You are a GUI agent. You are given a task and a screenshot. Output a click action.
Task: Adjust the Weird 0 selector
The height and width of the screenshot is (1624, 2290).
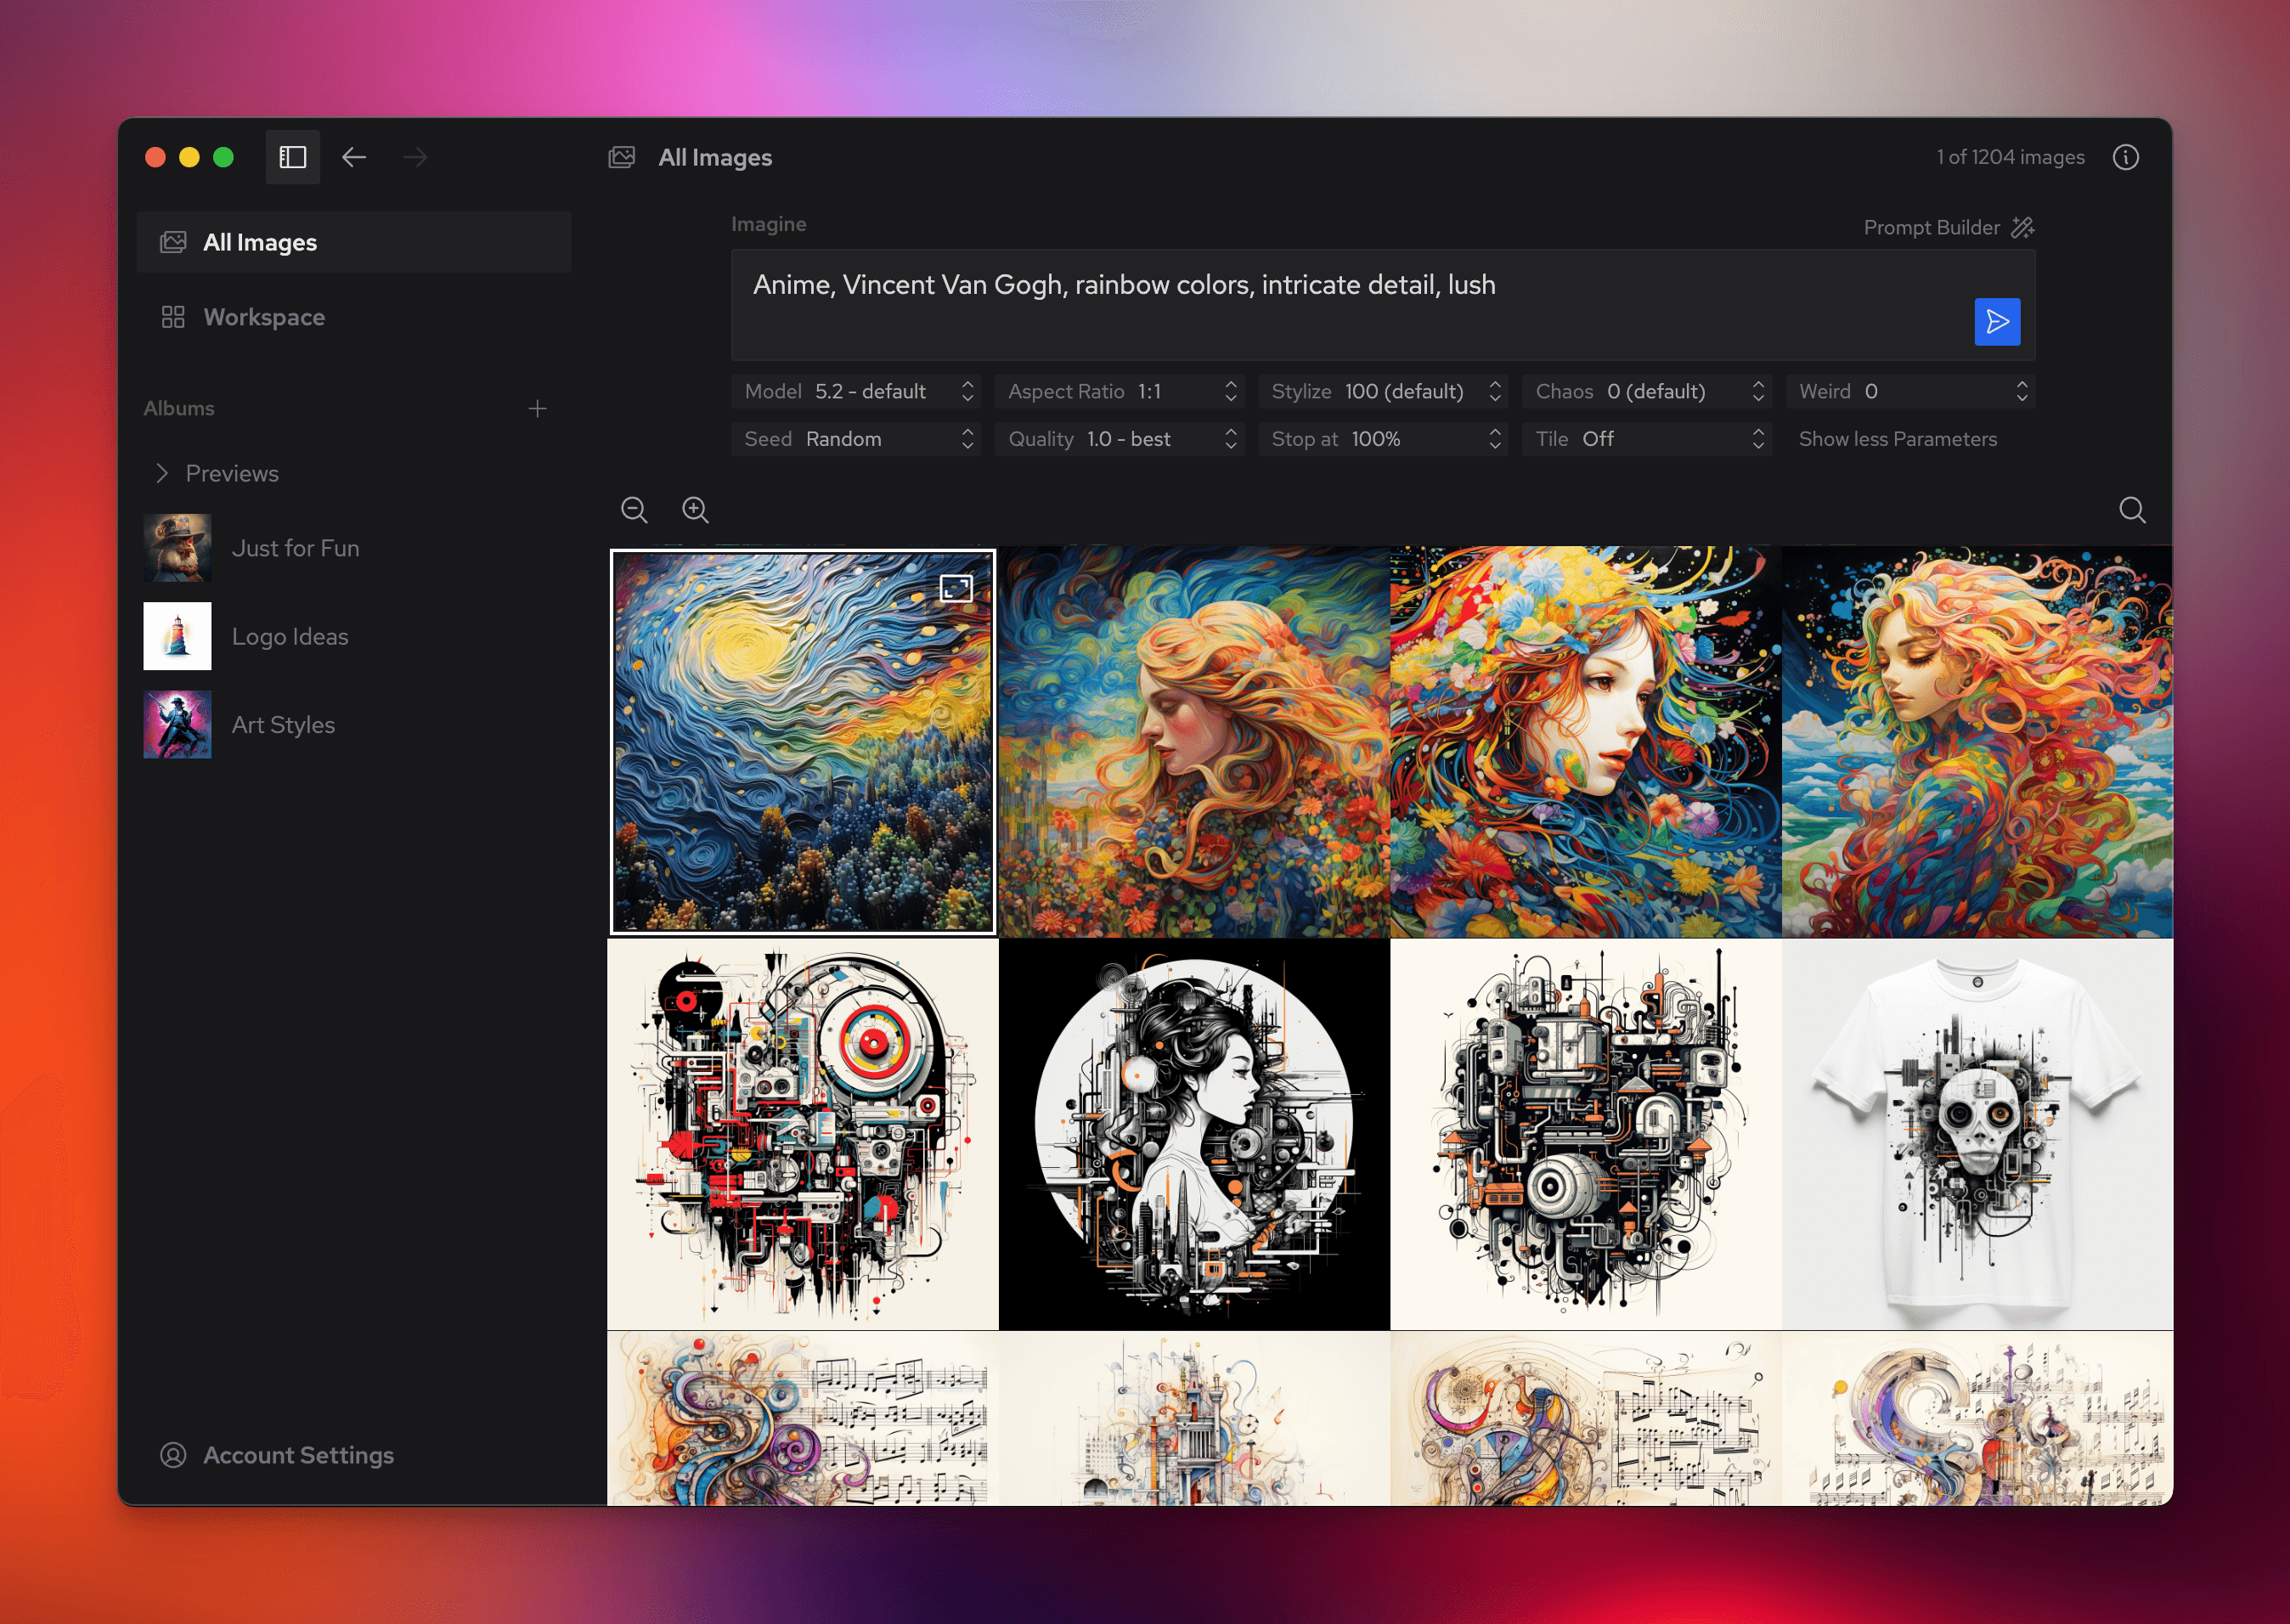(1910, 391)
